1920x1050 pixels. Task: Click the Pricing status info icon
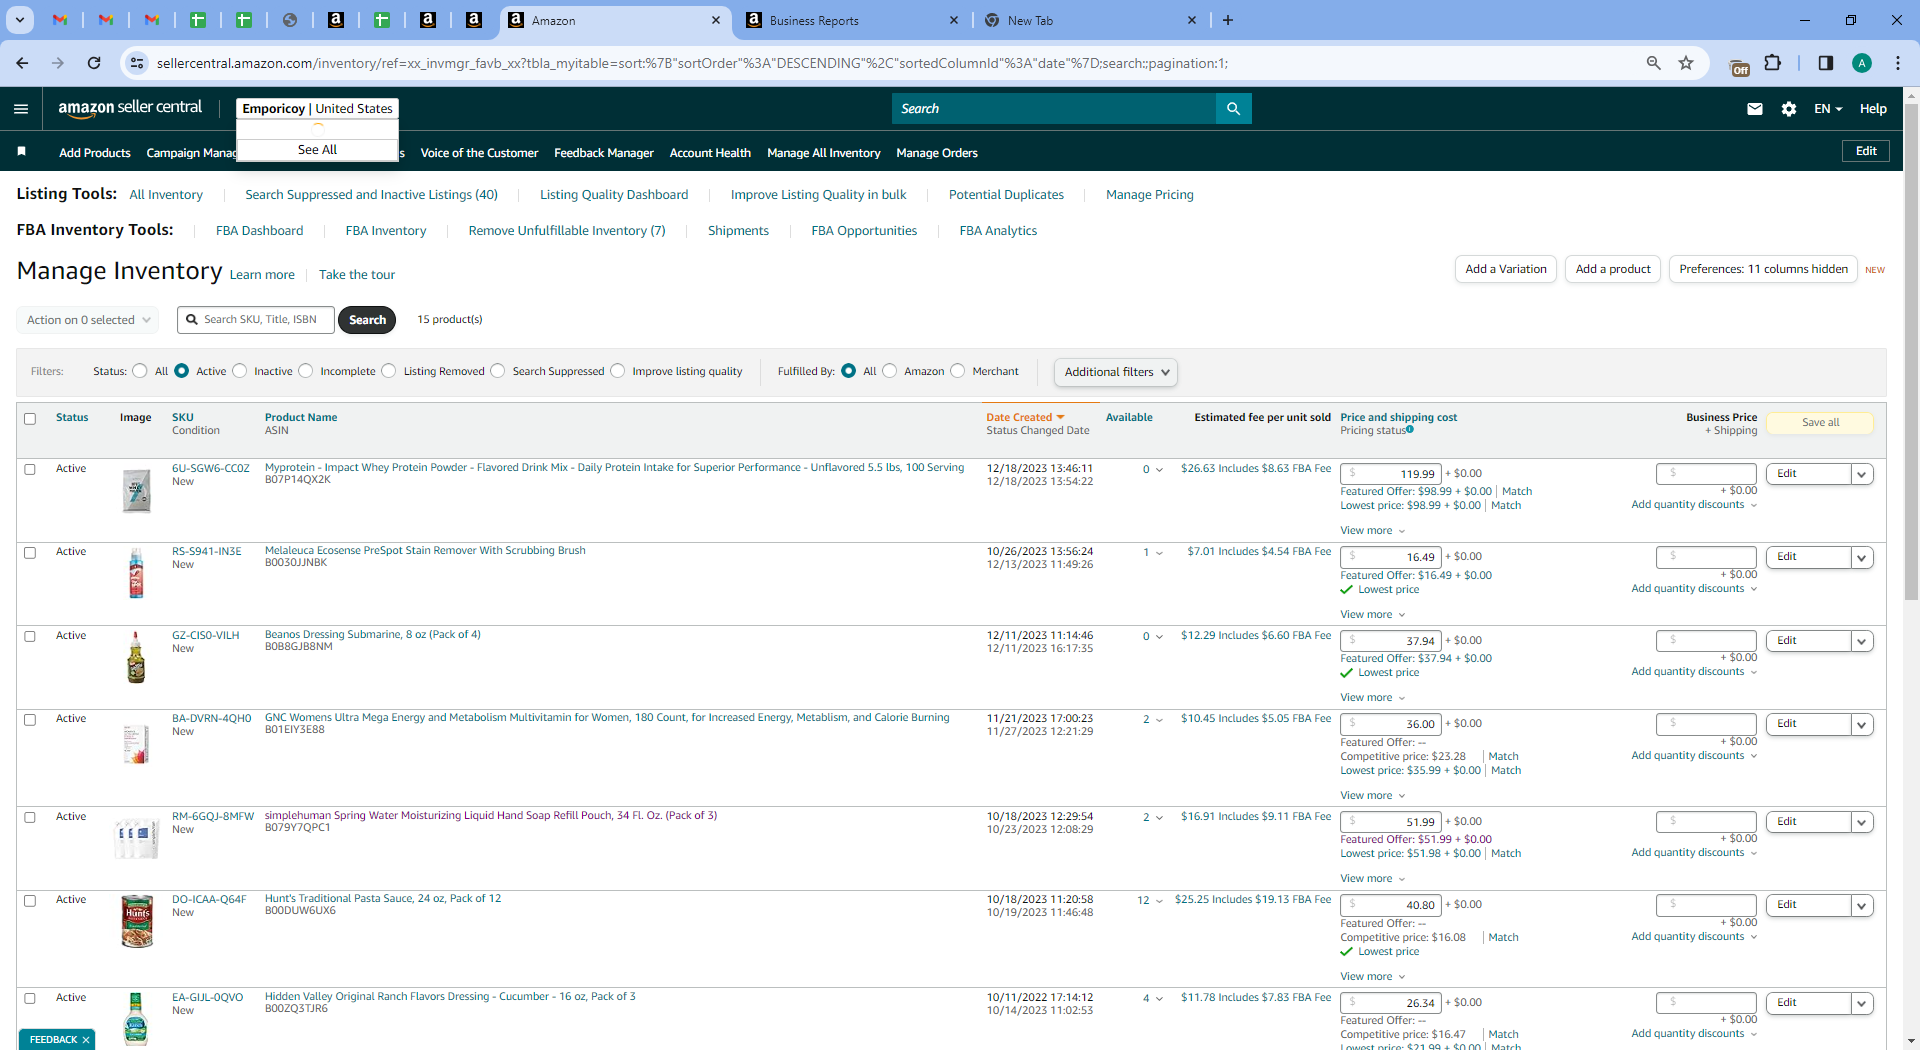pyautogui.click(x=1410, y=430)
